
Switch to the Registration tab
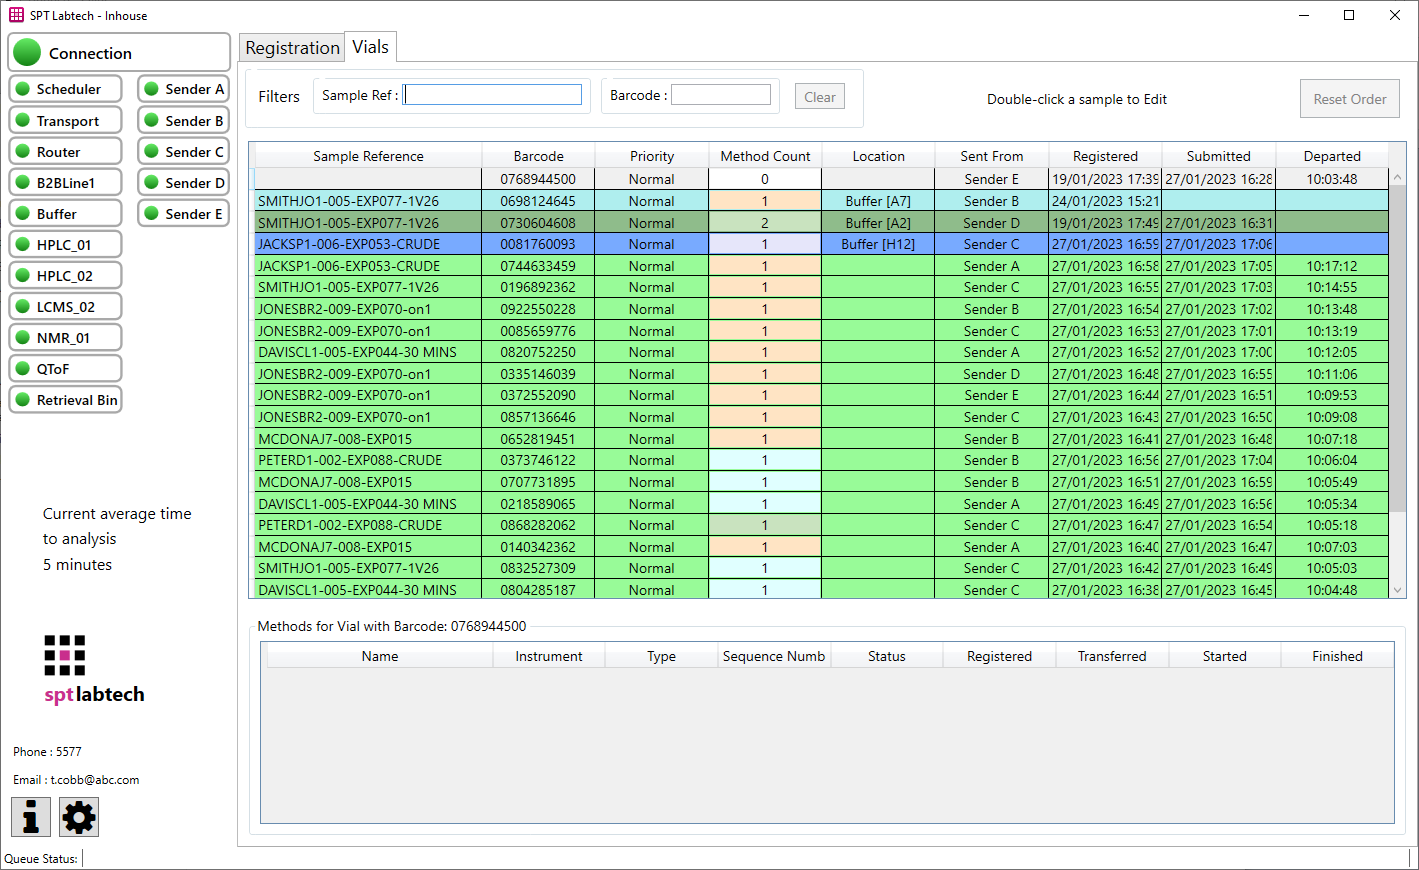coord(291,47)
